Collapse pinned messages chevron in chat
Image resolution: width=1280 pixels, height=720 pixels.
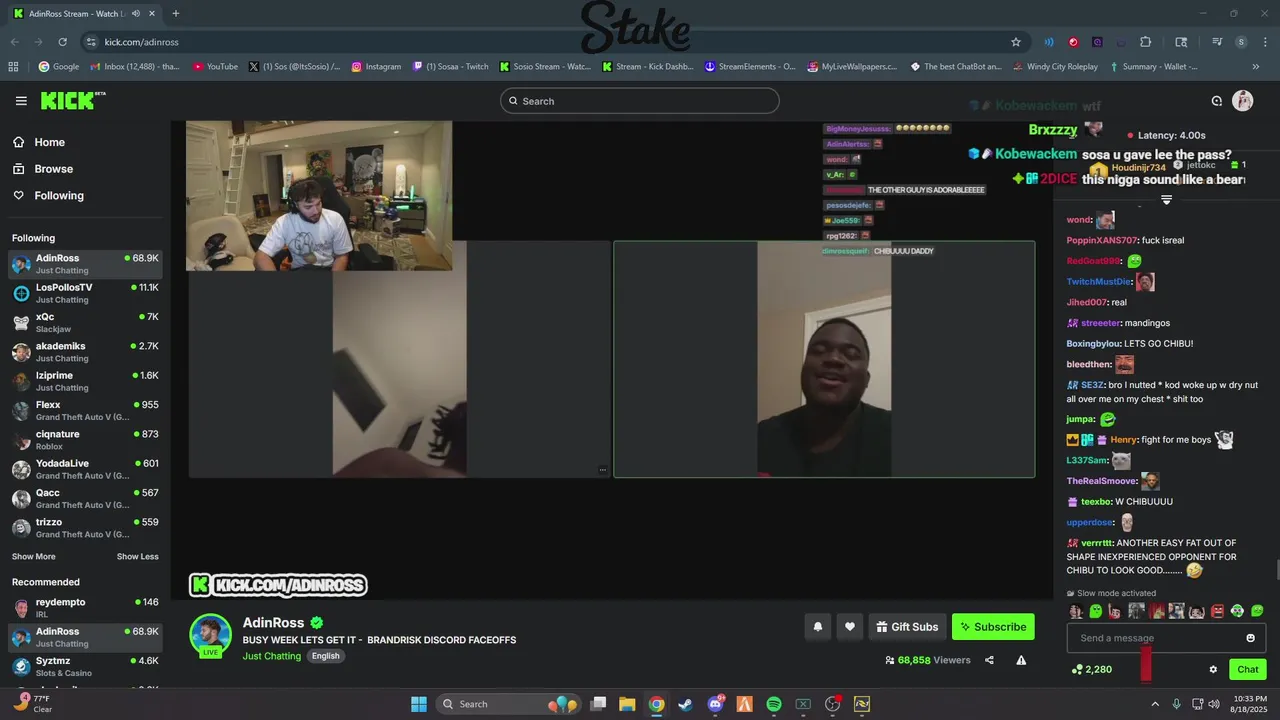[1166, 200]
